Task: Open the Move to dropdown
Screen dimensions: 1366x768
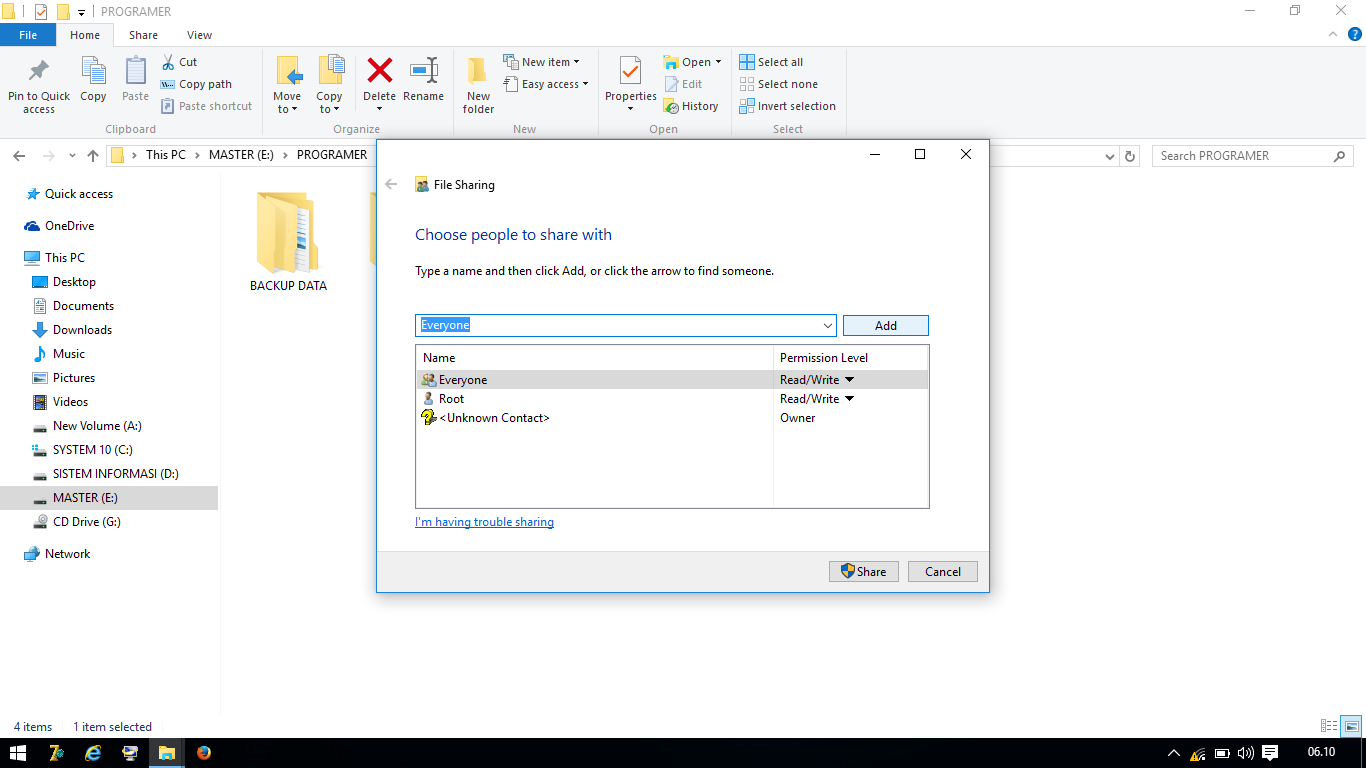Action: coord(287,103)
